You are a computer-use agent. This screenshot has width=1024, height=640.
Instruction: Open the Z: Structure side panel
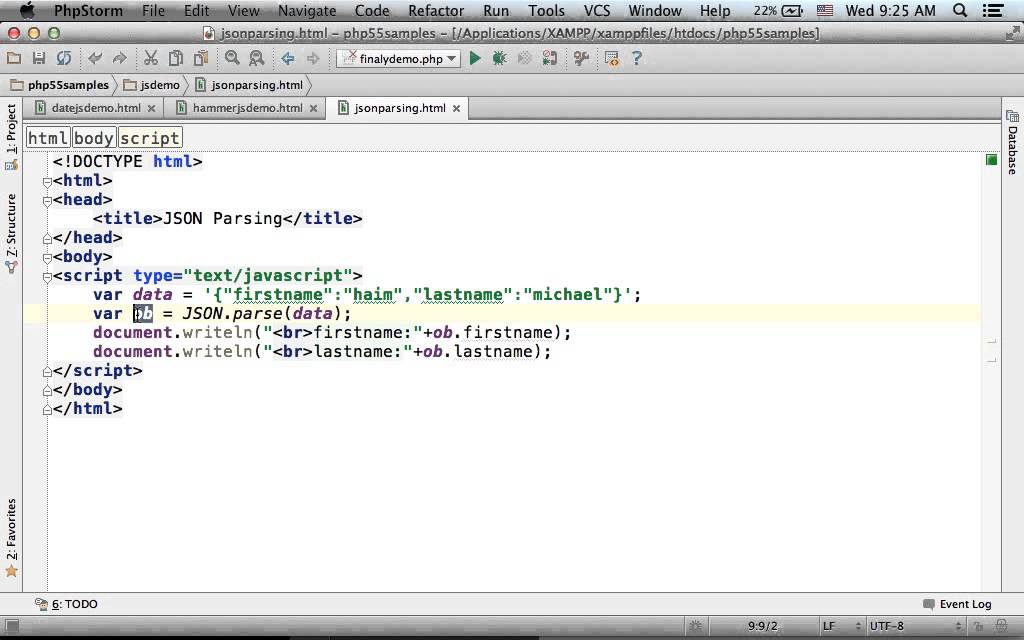pyautogui.click(x=11, y=234)
